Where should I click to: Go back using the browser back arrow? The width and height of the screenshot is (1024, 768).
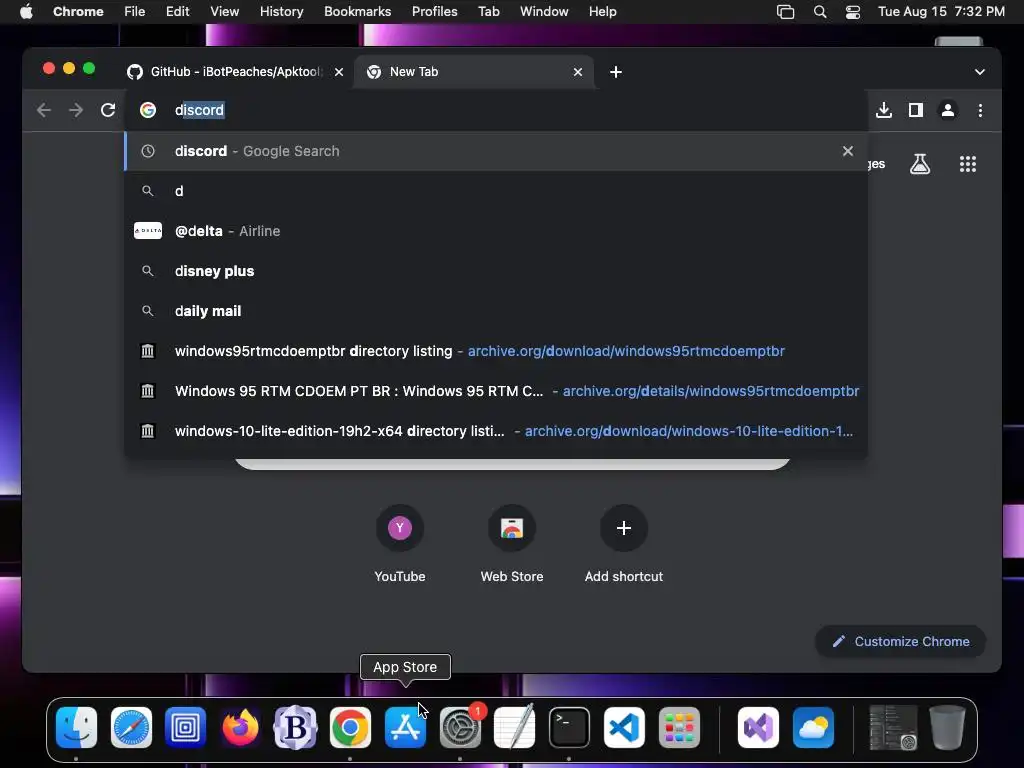coord(44,110)
